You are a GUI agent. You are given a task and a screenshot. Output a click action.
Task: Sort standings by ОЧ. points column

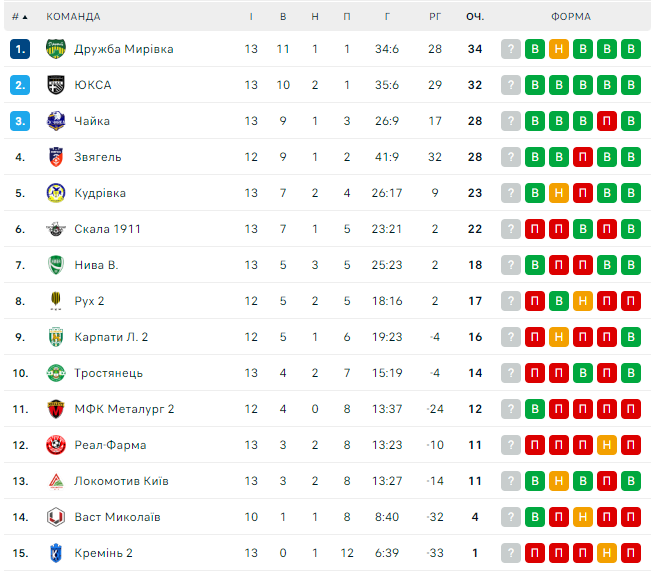click(x=475, y=17)
